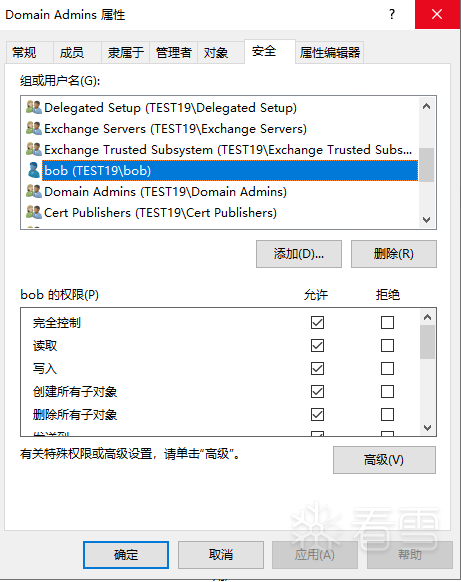
Task: Click the Exchange Servers group icon
Action: pos(34,128)
